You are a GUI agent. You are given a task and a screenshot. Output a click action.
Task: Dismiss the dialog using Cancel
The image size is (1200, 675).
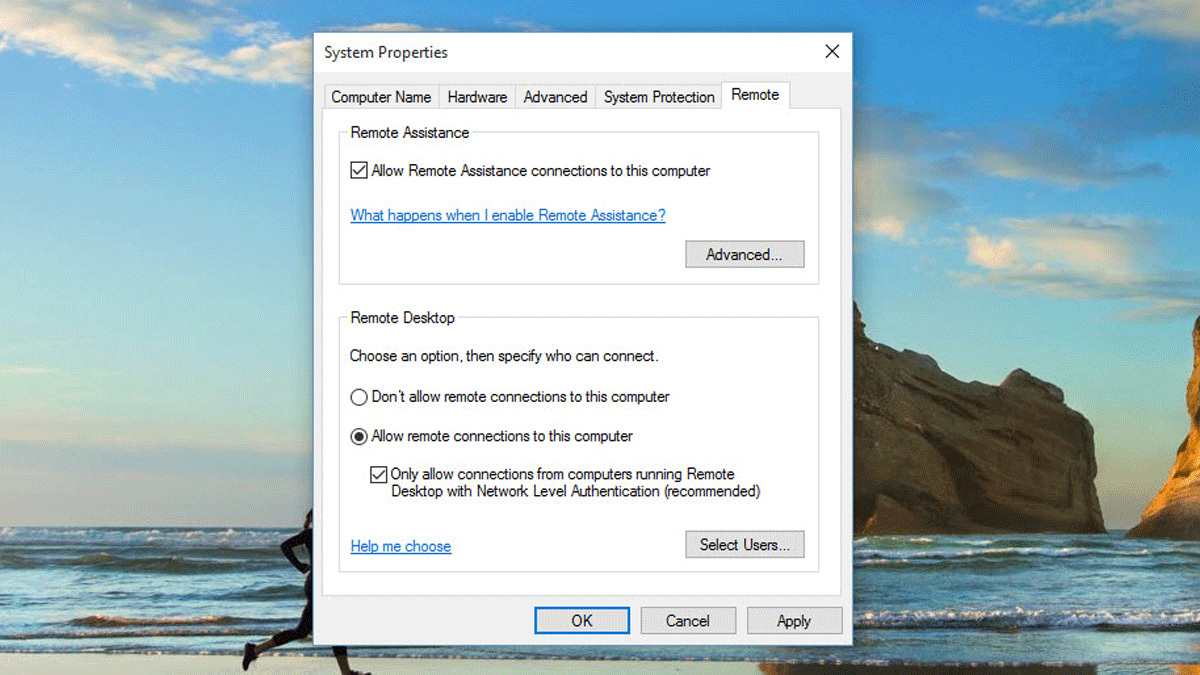pos(688,620)
